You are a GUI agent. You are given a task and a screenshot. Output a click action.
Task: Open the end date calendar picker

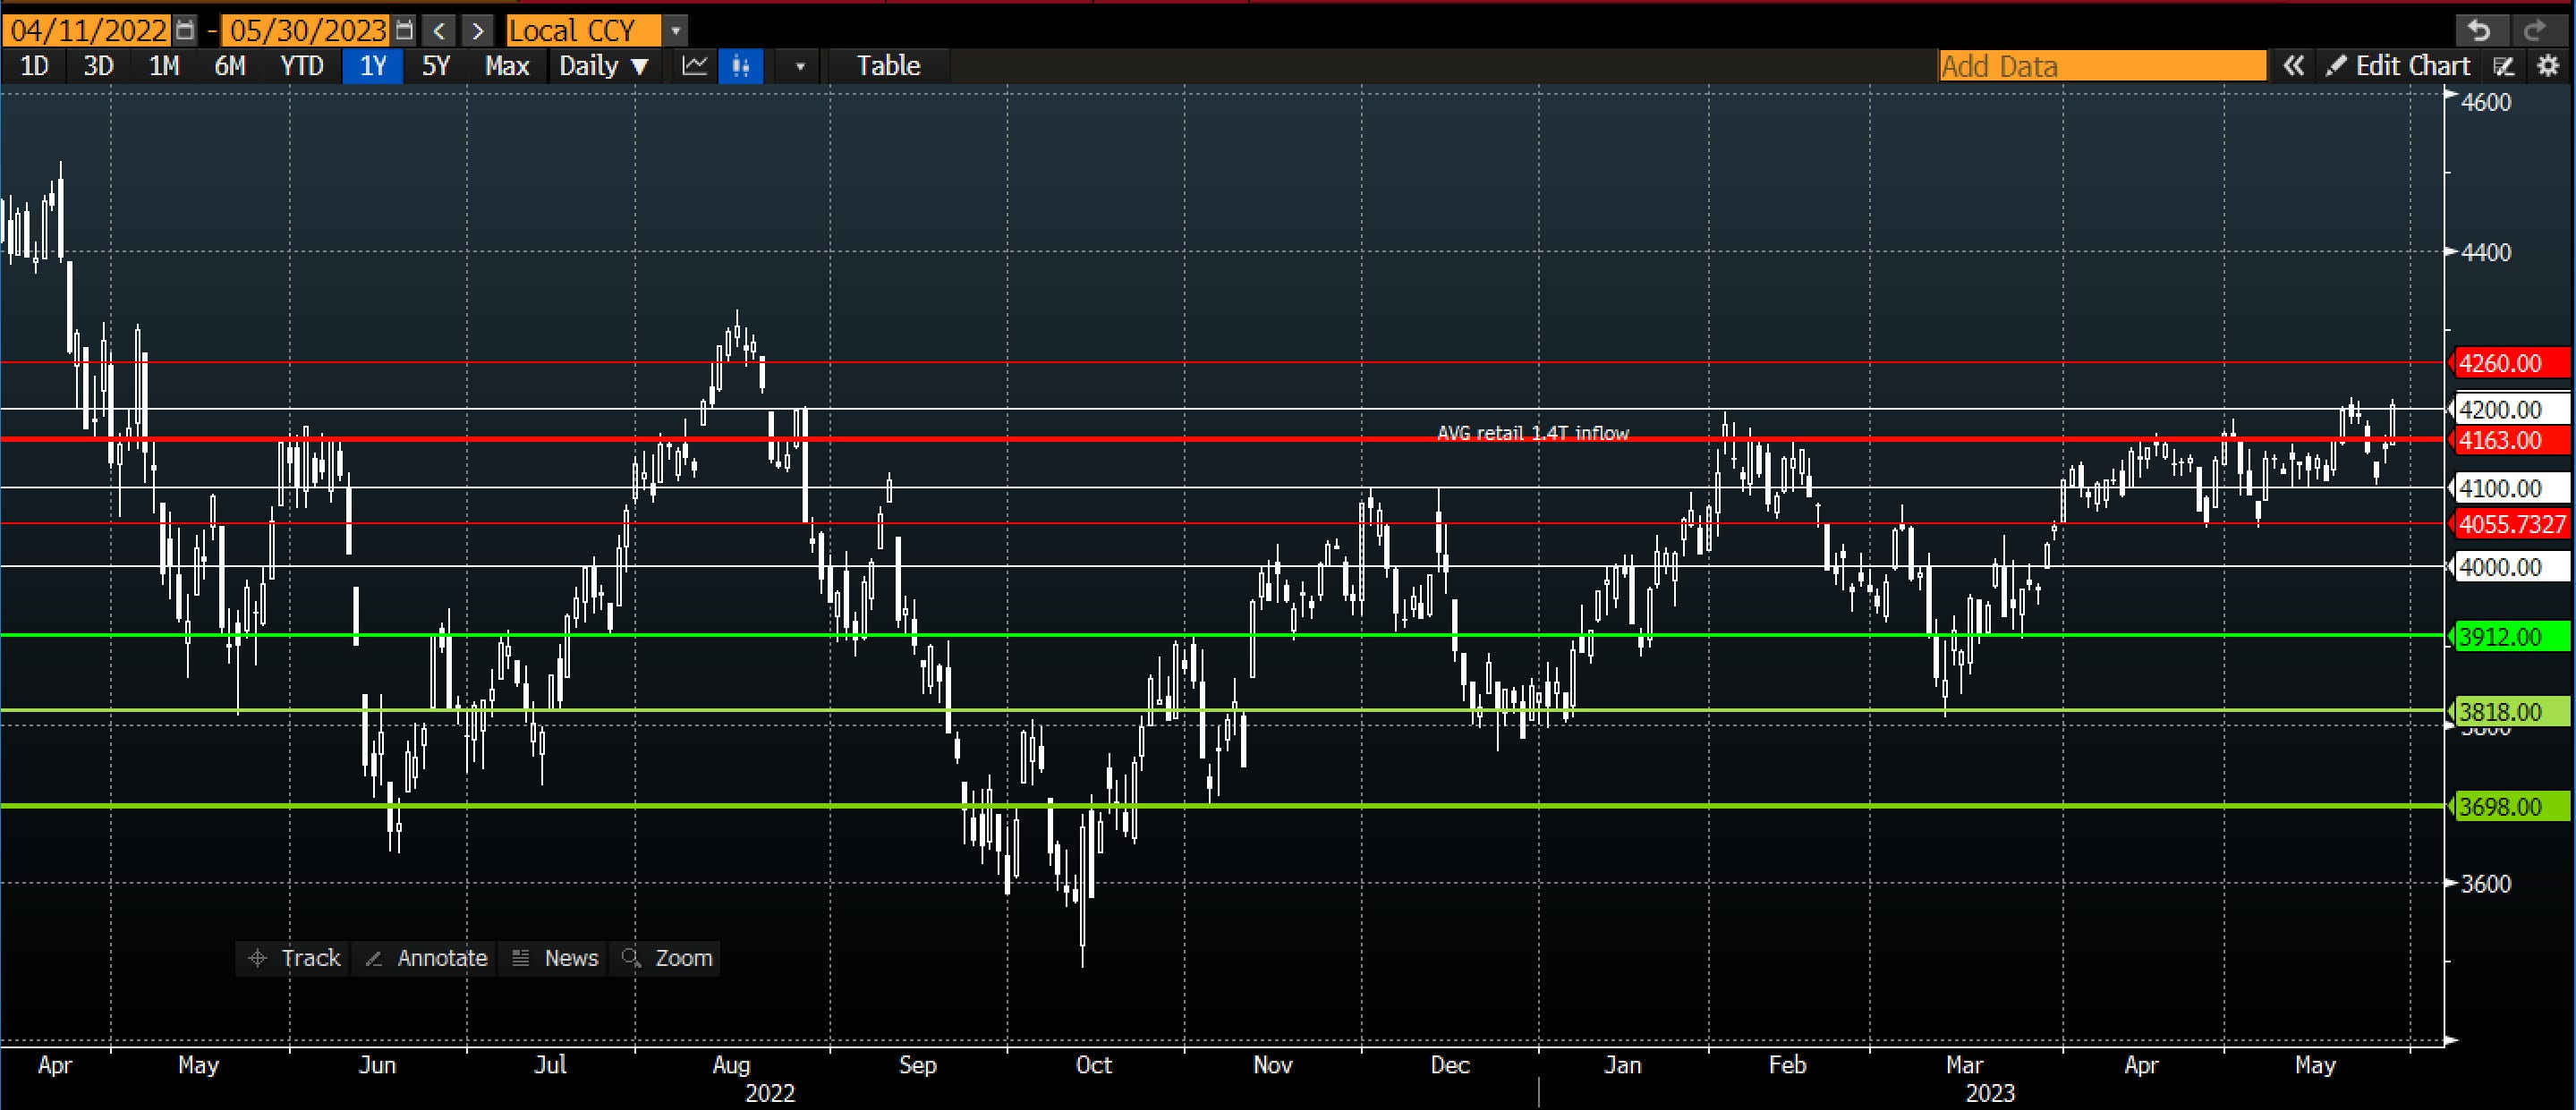coord(404,30)
